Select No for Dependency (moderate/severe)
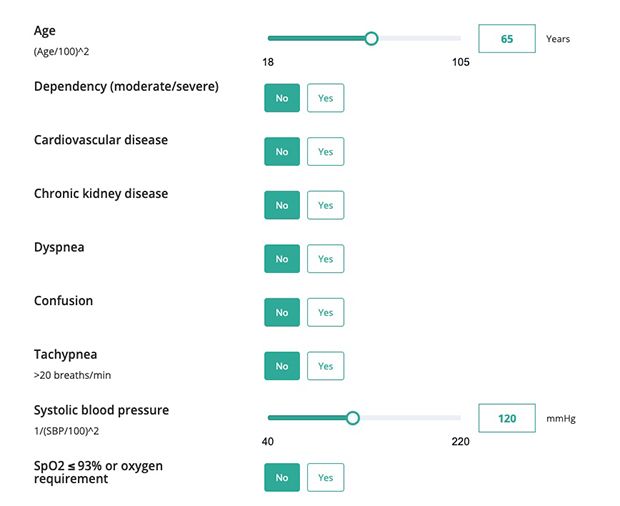This screenshot has height=506, width=620. point(282,98)
